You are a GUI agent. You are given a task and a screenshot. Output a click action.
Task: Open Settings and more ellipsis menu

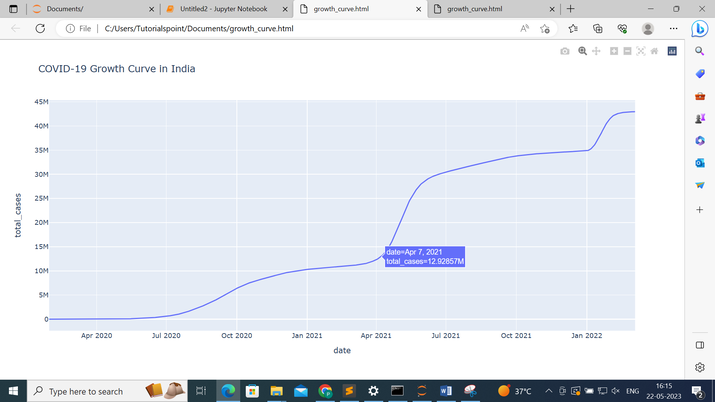pos(674,28)
